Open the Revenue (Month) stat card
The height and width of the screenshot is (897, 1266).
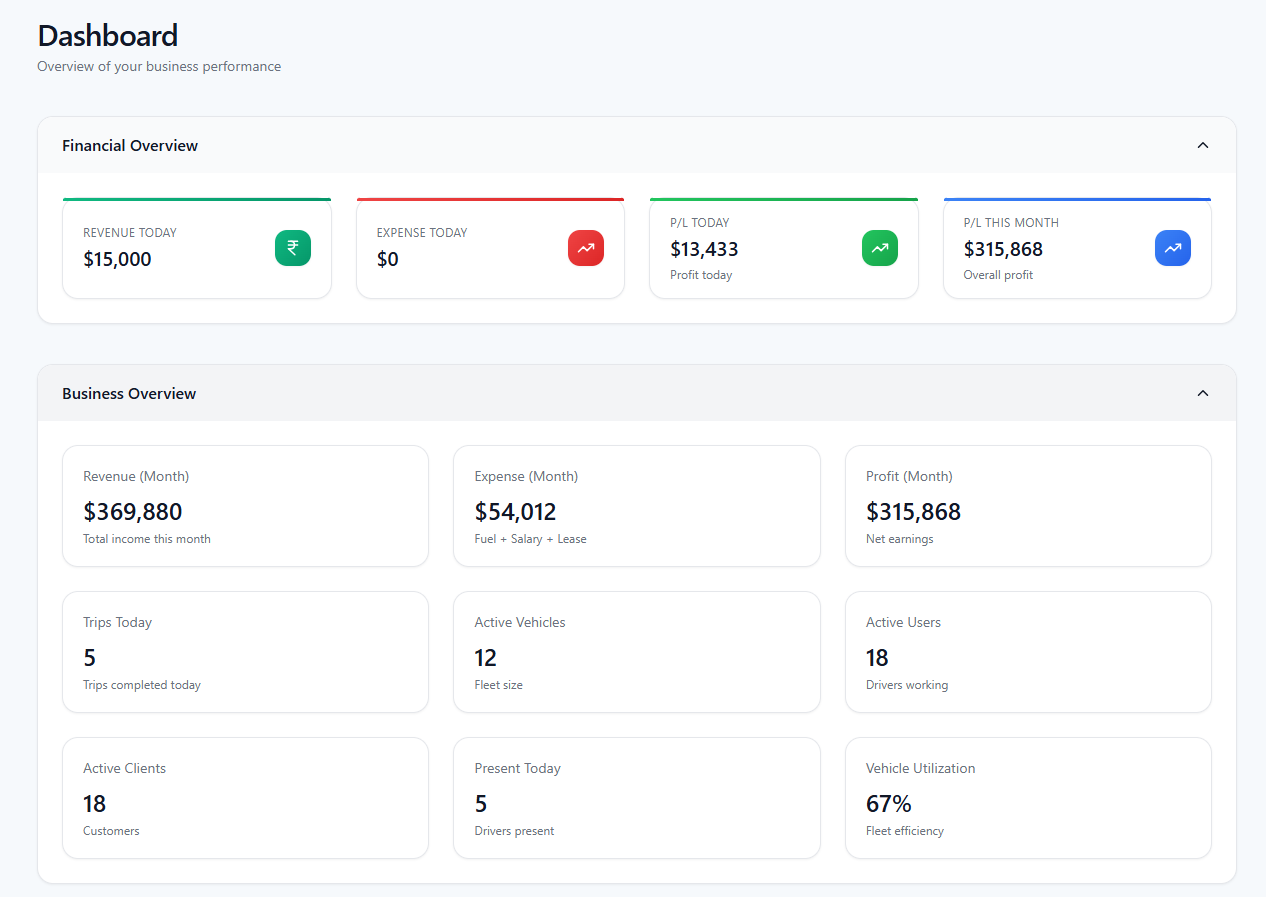click(245, 505)
